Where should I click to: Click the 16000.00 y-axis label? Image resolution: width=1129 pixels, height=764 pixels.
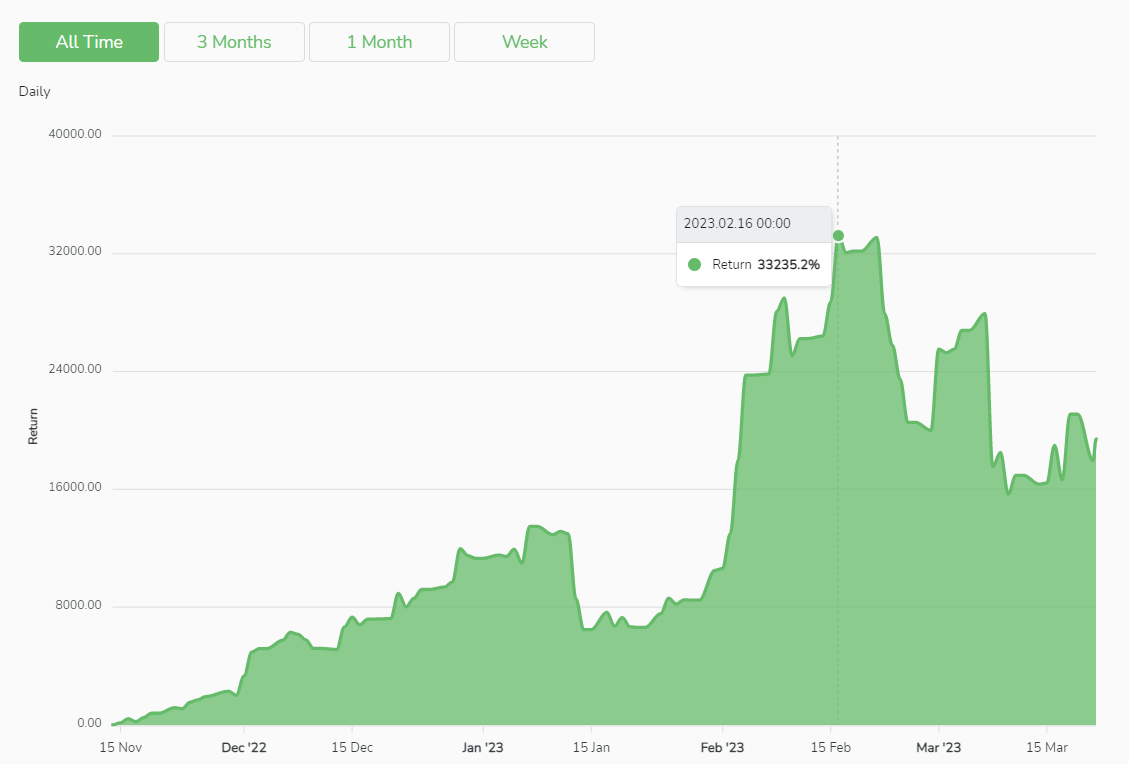(x=75, y=488)
